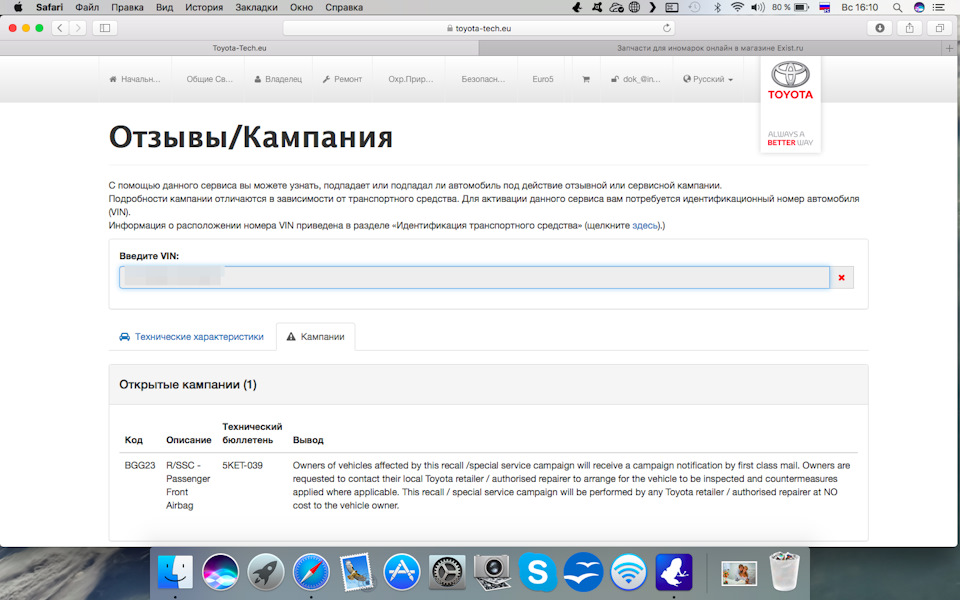
Task: Click the Safari reload page icon
Action: coord(667,28)
